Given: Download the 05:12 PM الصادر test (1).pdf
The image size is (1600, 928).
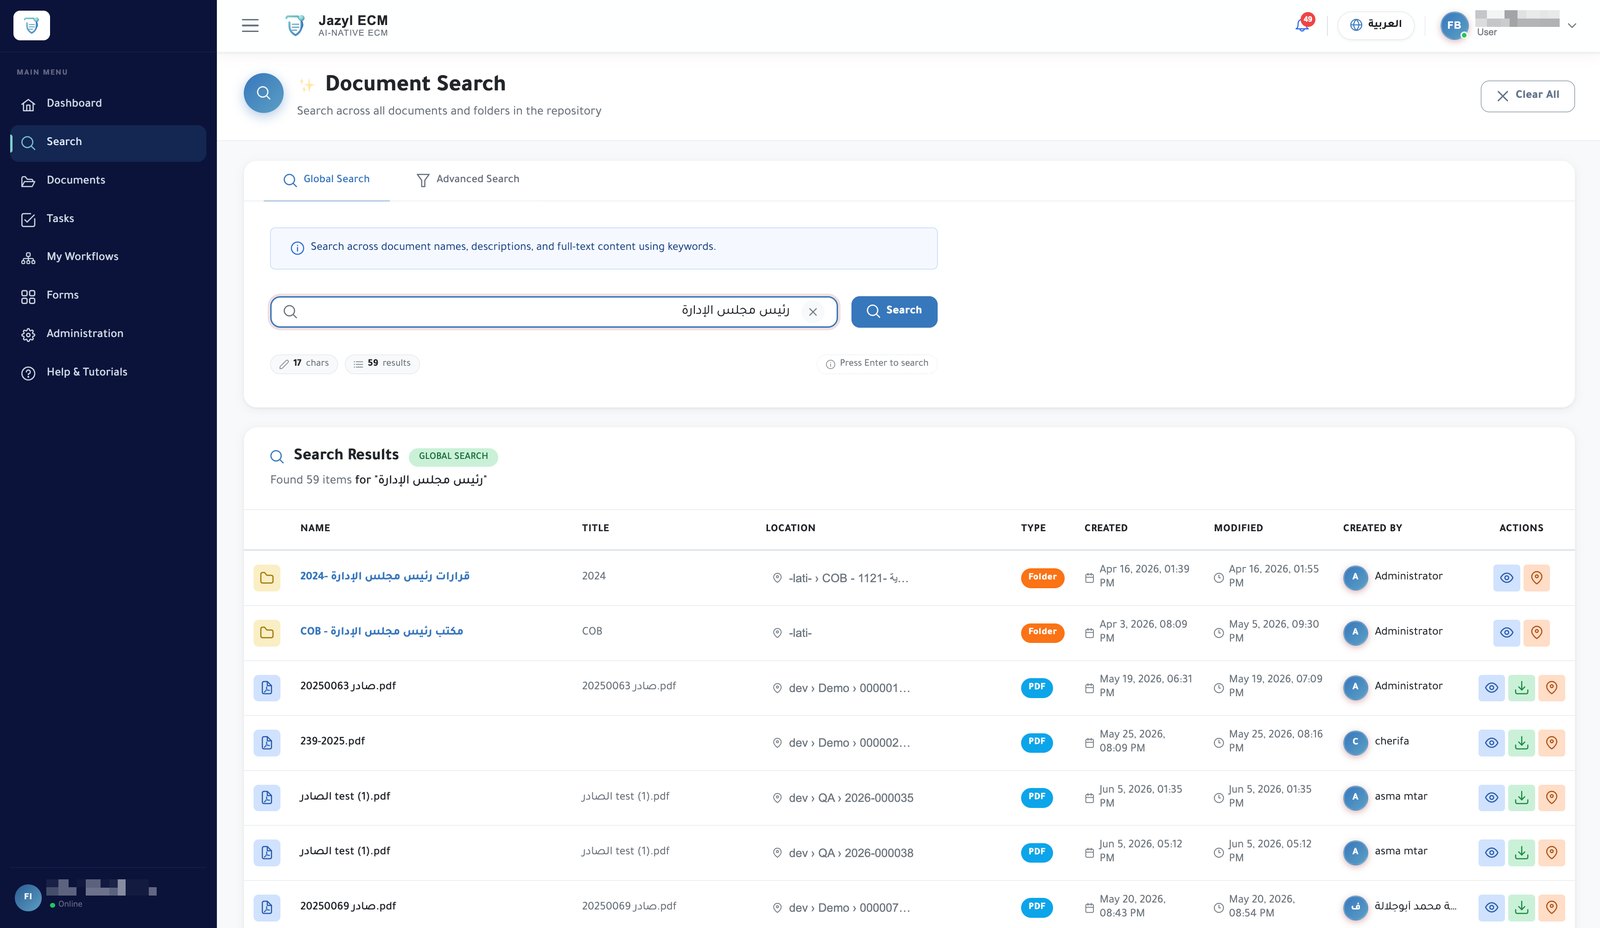Looking at the screenshot, I should (1521, 853).
